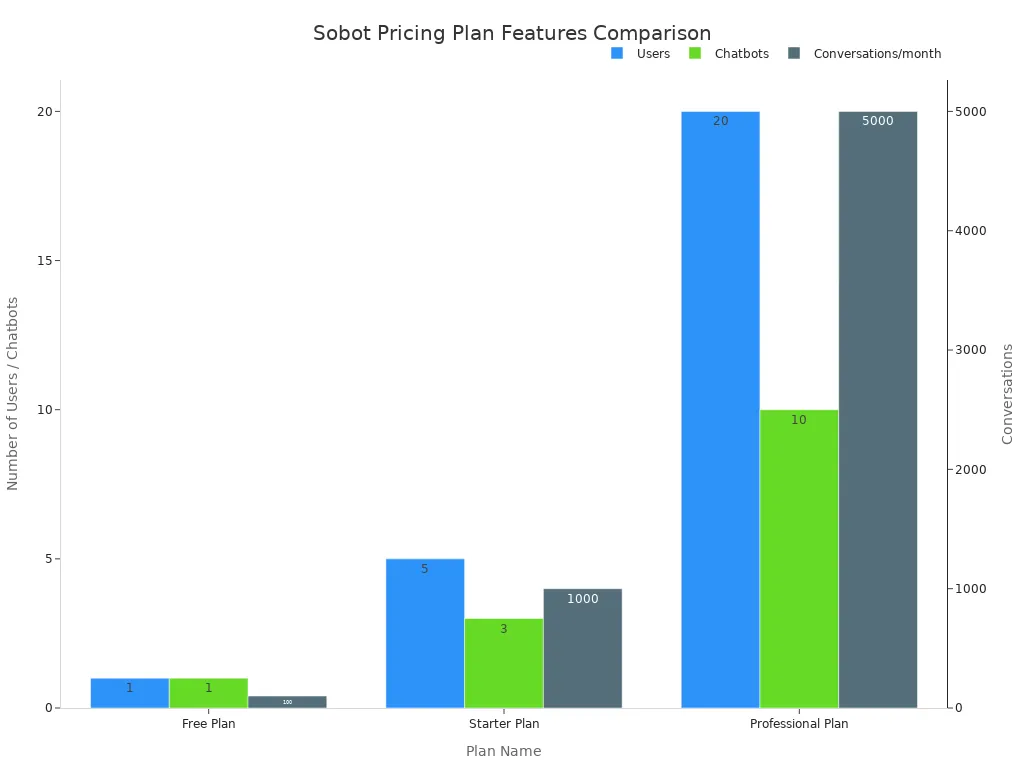Viewport: 1024px width, 768px height.
Task: Select the Free Plan conversations bar
Action: 287,702
